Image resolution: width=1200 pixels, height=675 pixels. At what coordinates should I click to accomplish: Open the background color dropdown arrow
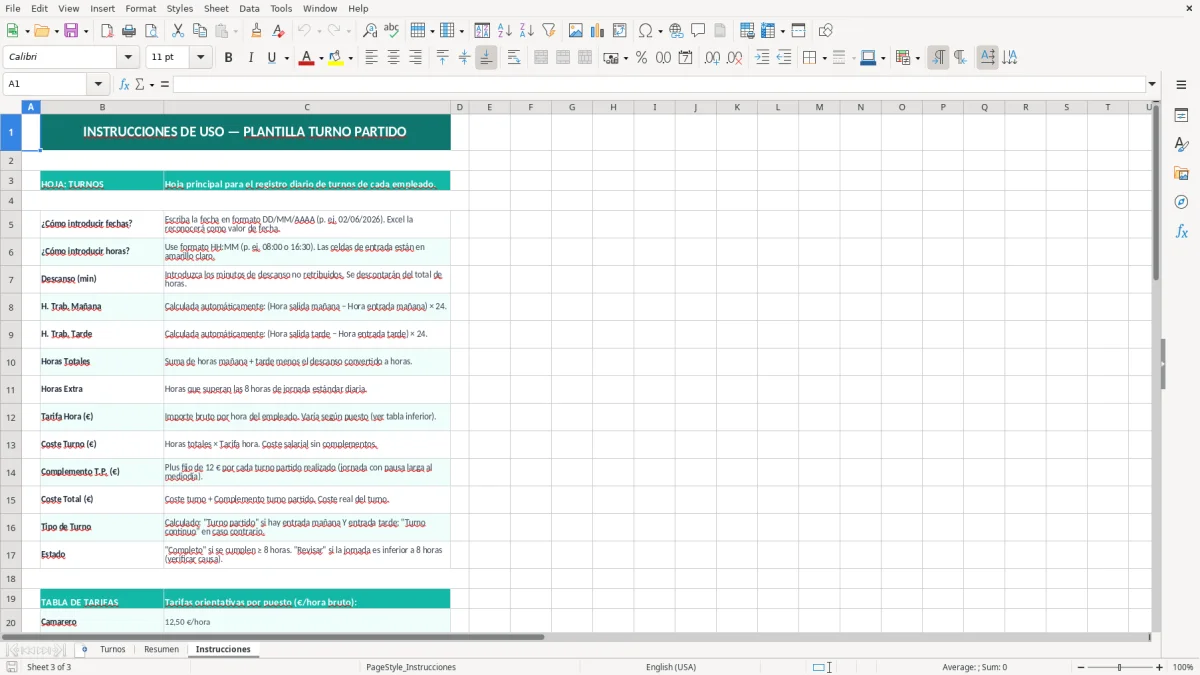coord(350,58)
